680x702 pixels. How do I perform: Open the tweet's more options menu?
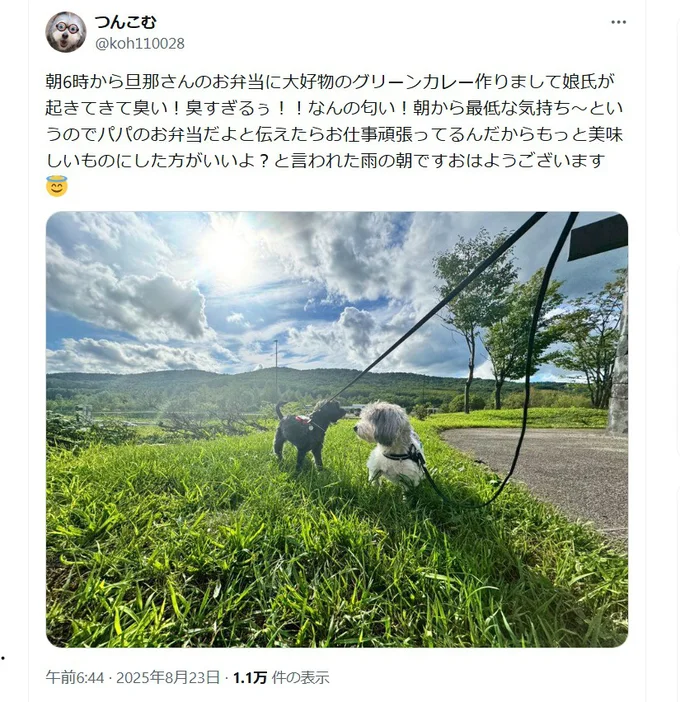point(618,22)
